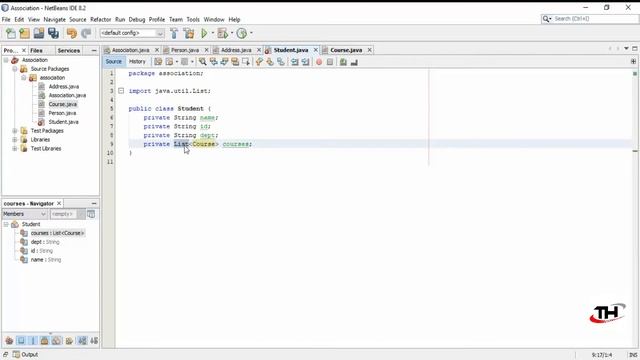Click the New File toolbar icon
Image resolution: width=640 pixels, height=360 pixels.
[11, 33]
